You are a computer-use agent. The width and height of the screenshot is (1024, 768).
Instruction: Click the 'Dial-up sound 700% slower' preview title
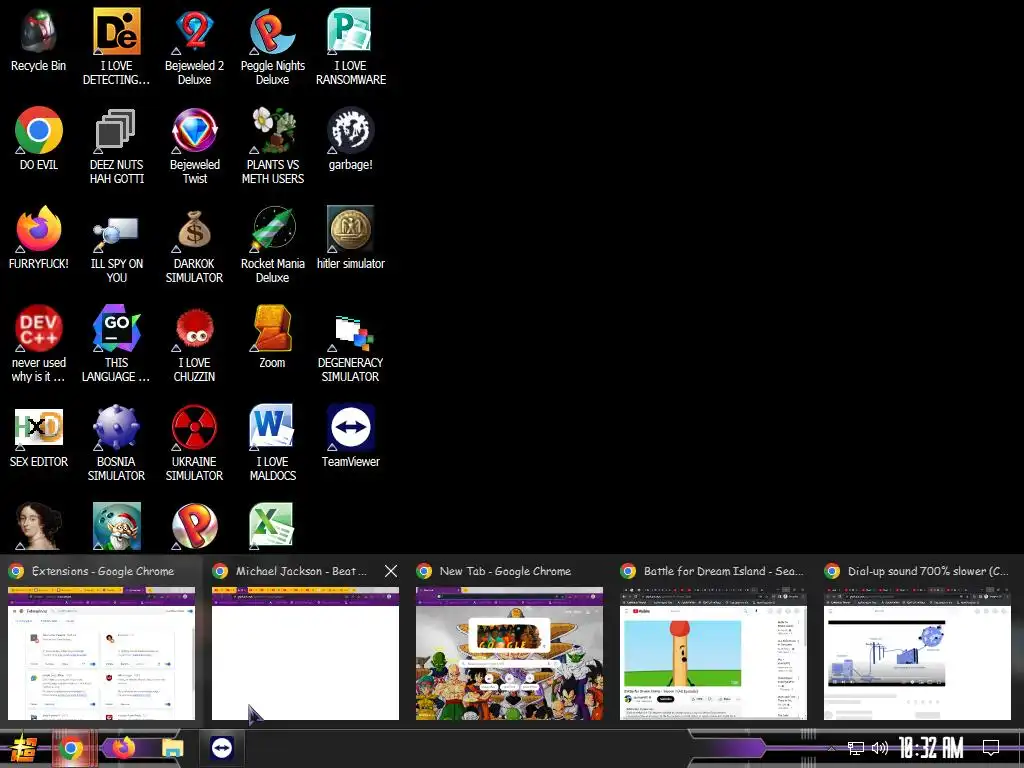pyautogui.click(x=928, y=571)
